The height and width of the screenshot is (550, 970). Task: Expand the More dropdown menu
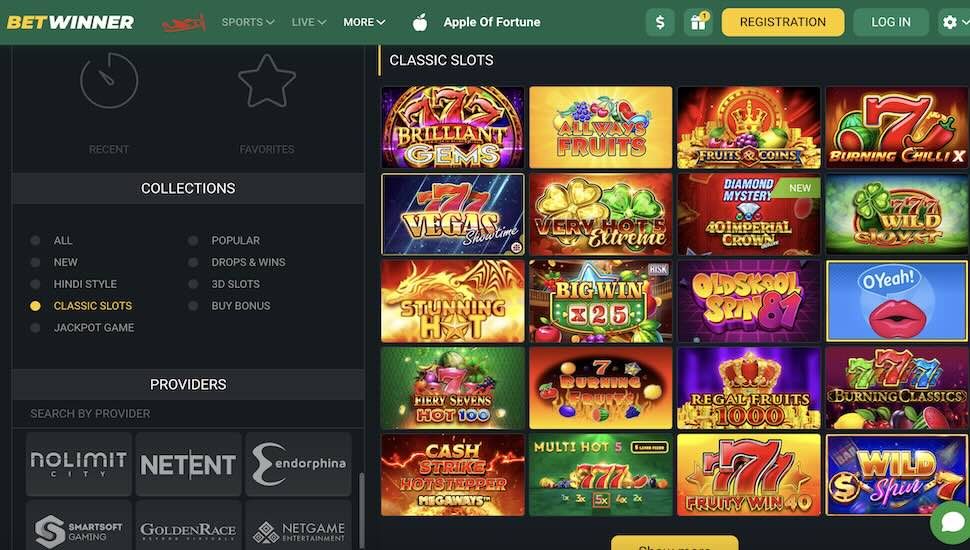click(x=364, y=22)
